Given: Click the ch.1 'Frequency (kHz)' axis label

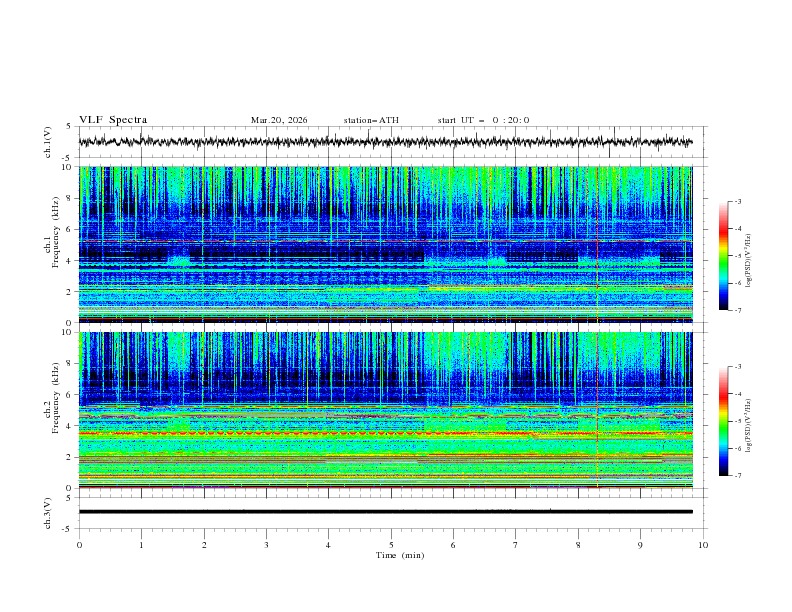Looking at the screenshot, I should (x=55, y=233).
